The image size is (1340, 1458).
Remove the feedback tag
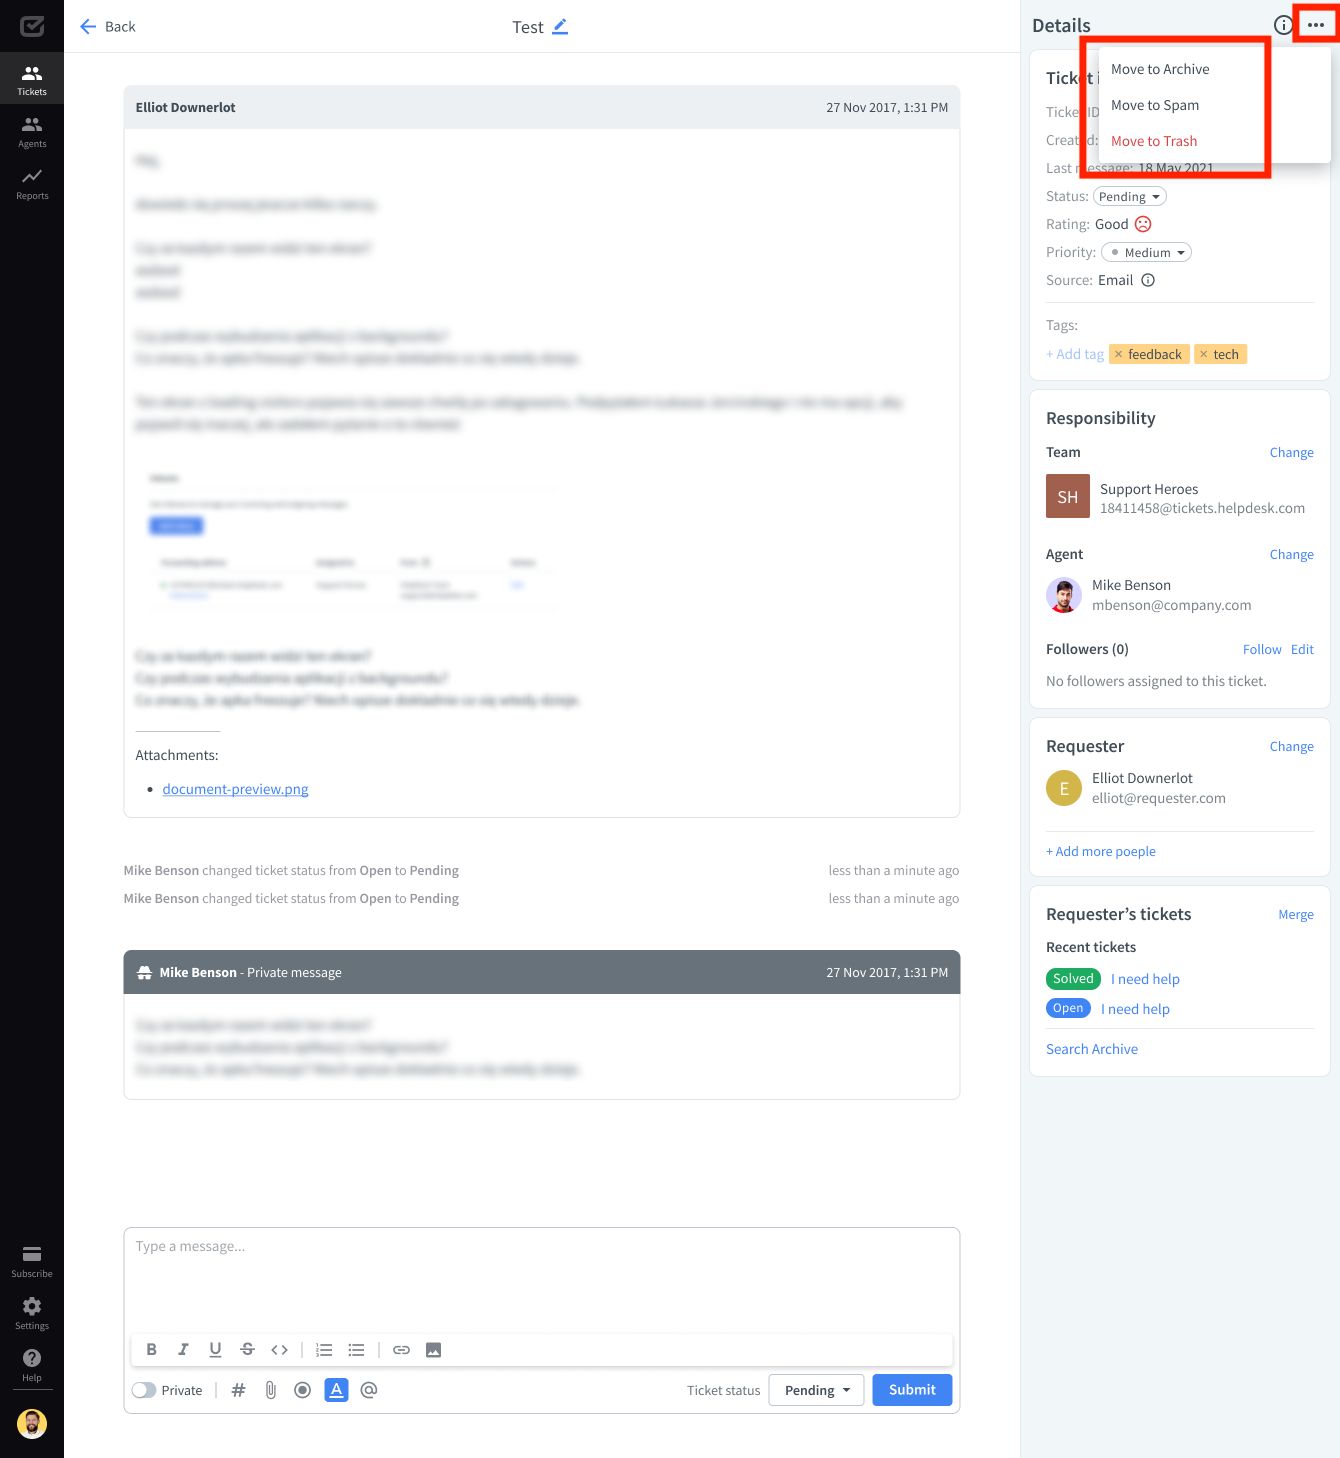(1118, 354)
